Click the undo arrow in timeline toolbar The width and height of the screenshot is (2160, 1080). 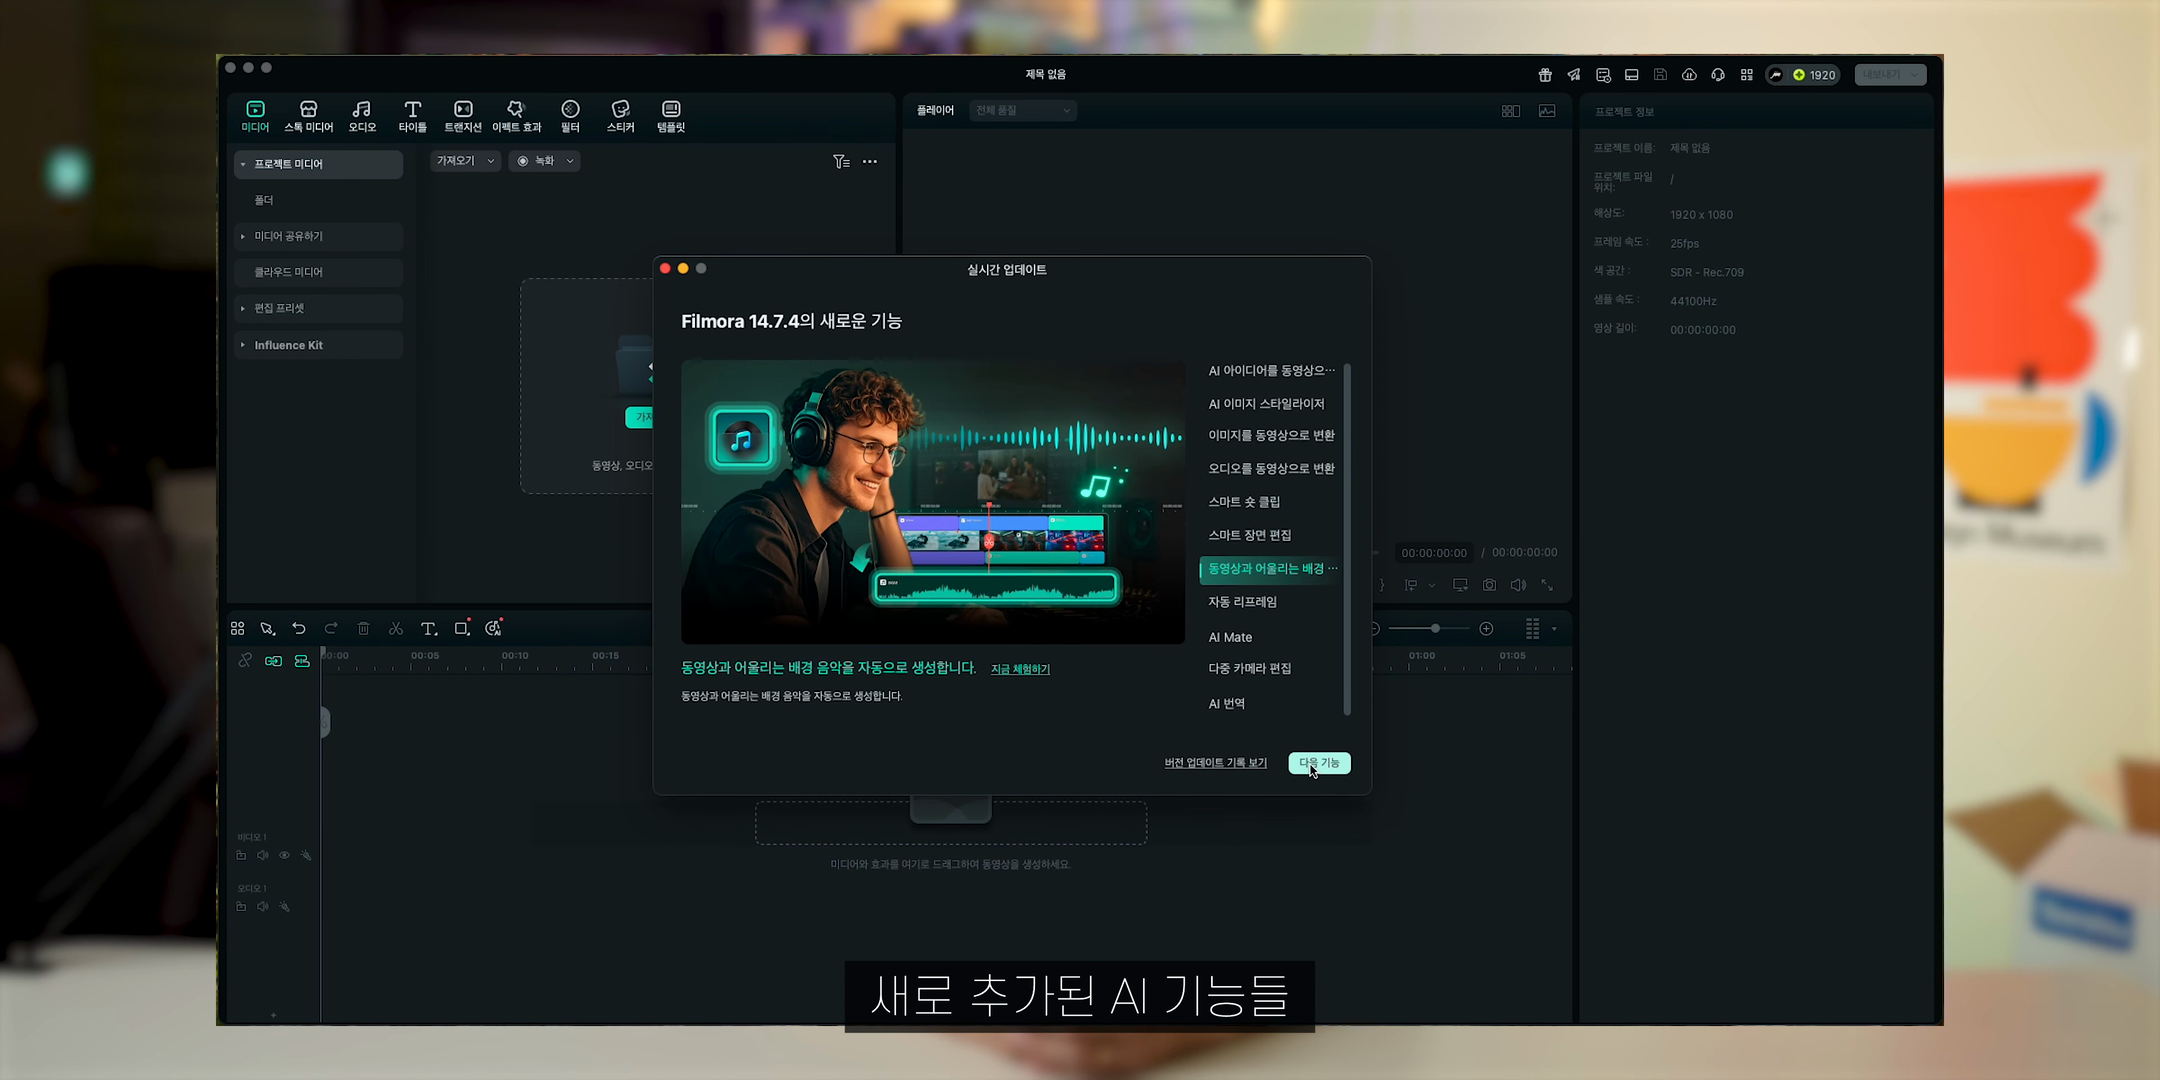[298, 628]
